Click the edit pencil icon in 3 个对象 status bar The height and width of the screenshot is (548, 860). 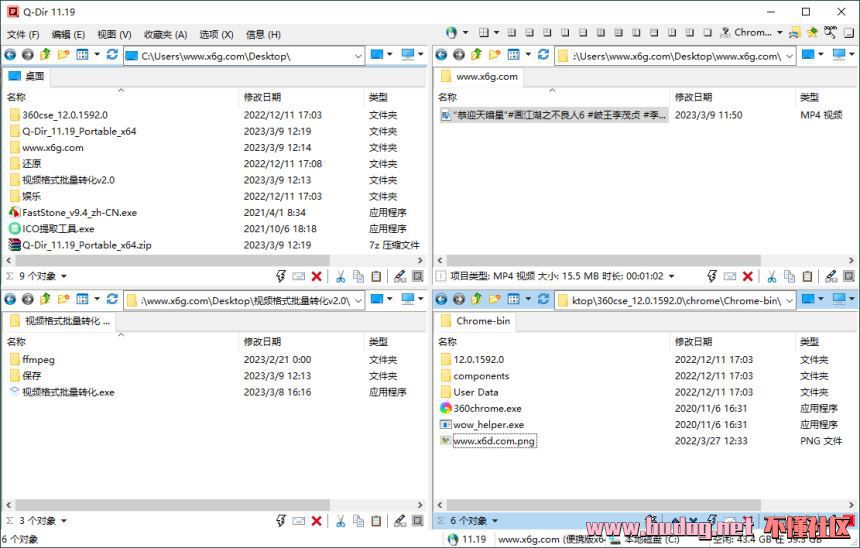(400, 521)
